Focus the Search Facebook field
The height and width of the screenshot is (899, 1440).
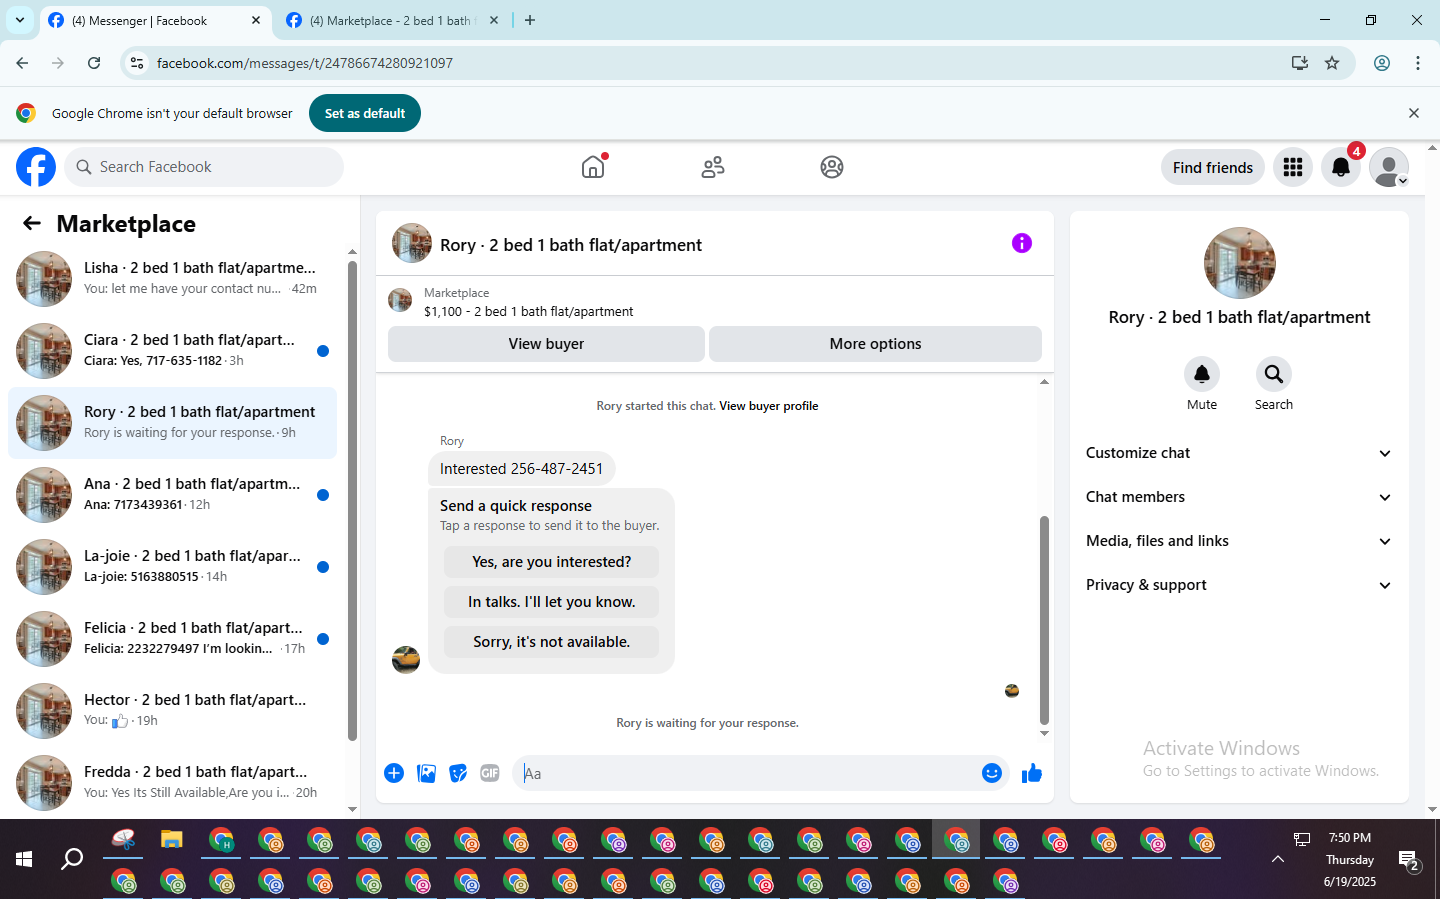pyautogui.click(x=204, y=167)
